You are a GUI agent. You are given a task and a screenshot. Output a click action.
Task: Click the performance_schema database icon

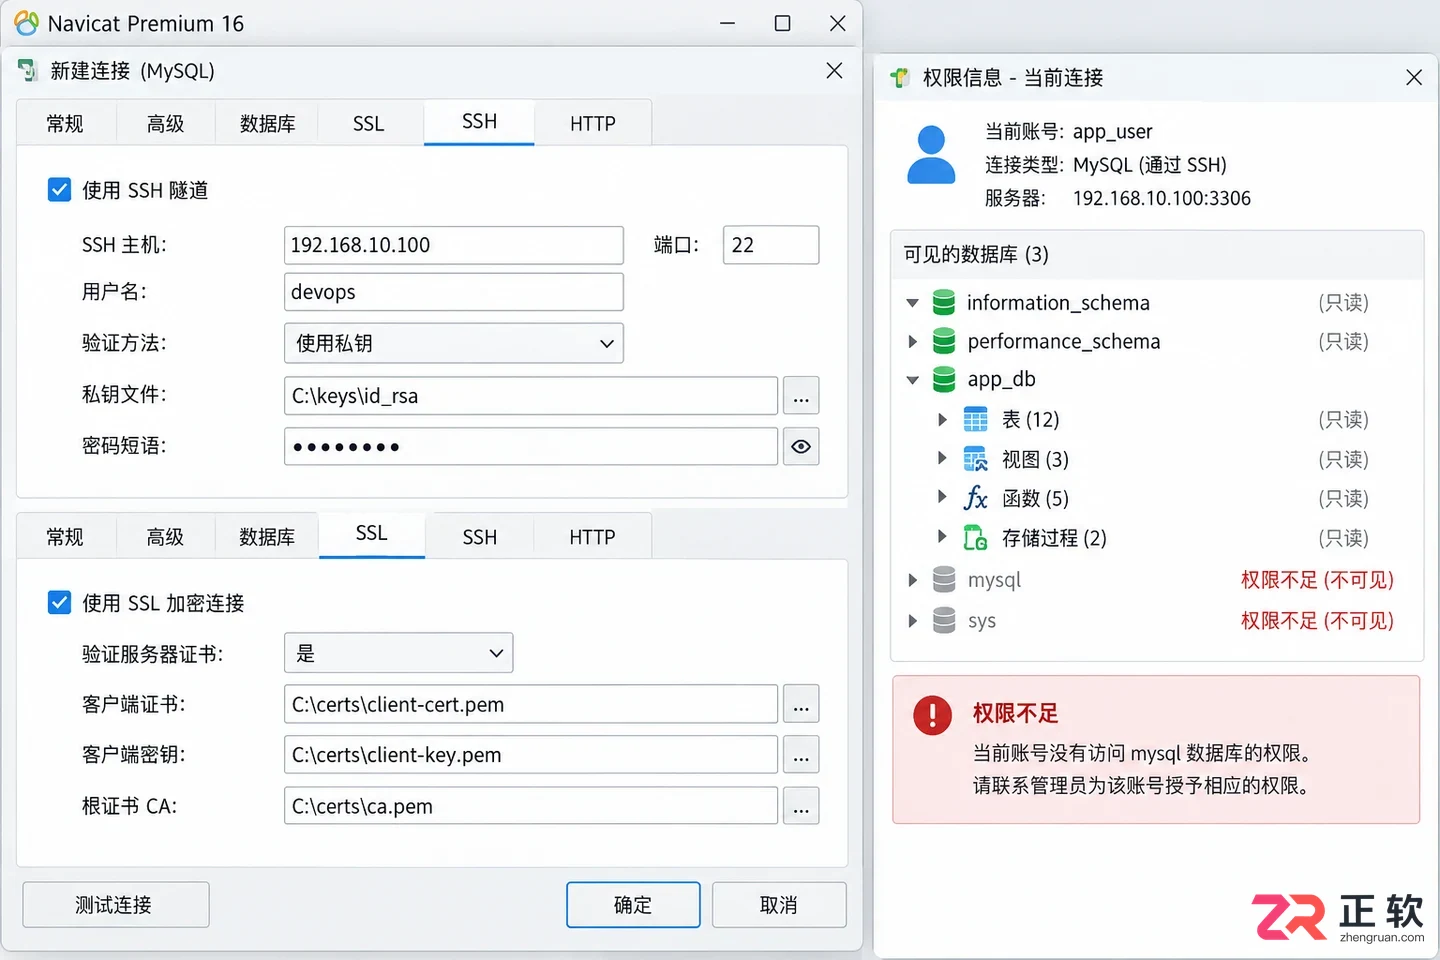(x=944, y=342)
